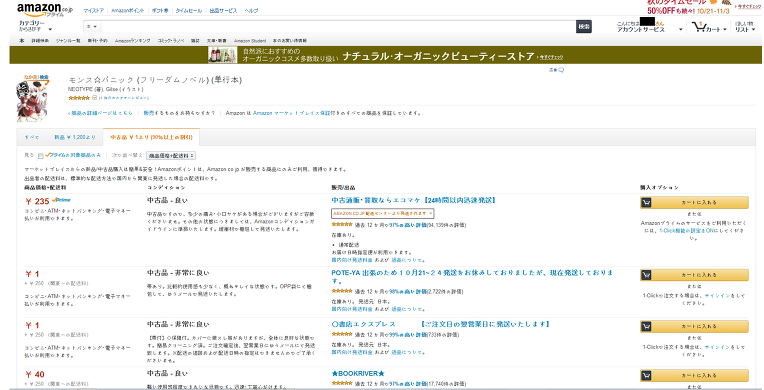The height and width of the screenshot is (390, 764).
Task: Open seller ★BOOKRIVER★ link
Action: pyautogui.click(x=358, y=373)
